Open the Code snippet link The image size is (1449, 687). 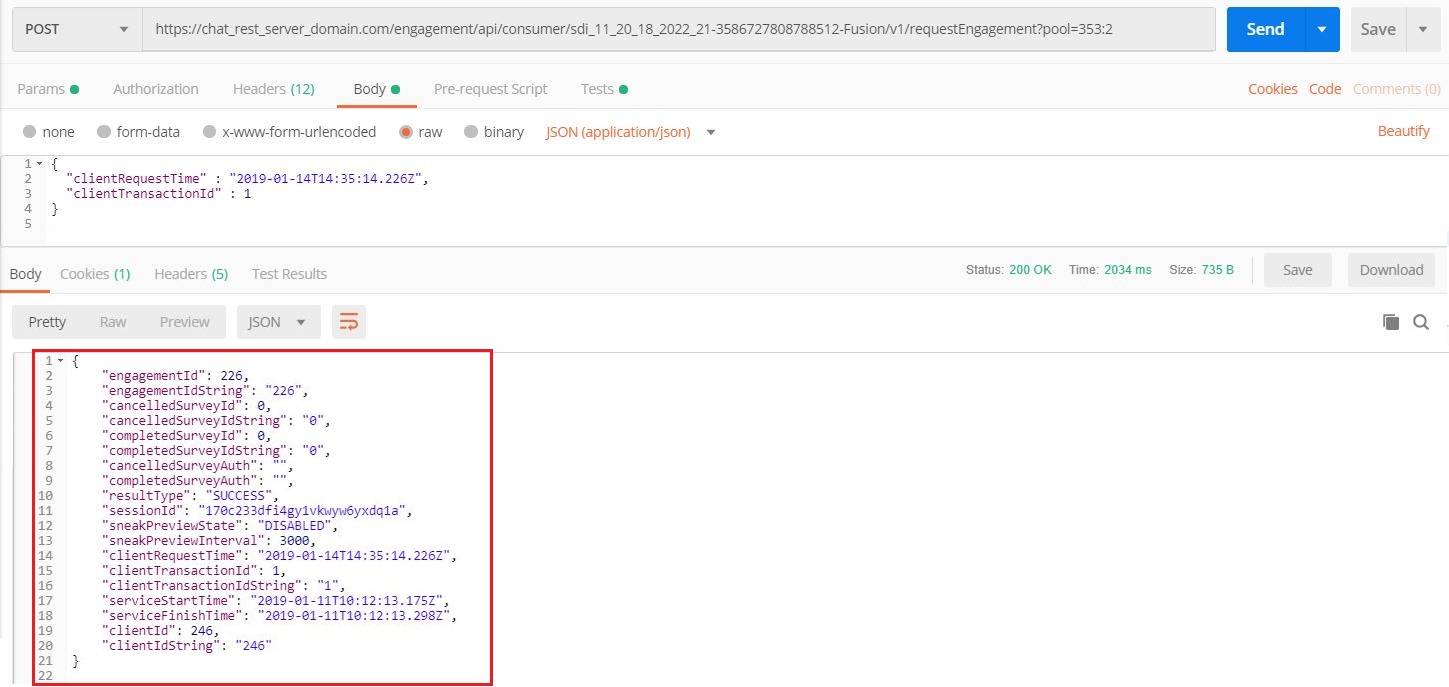1325,89
